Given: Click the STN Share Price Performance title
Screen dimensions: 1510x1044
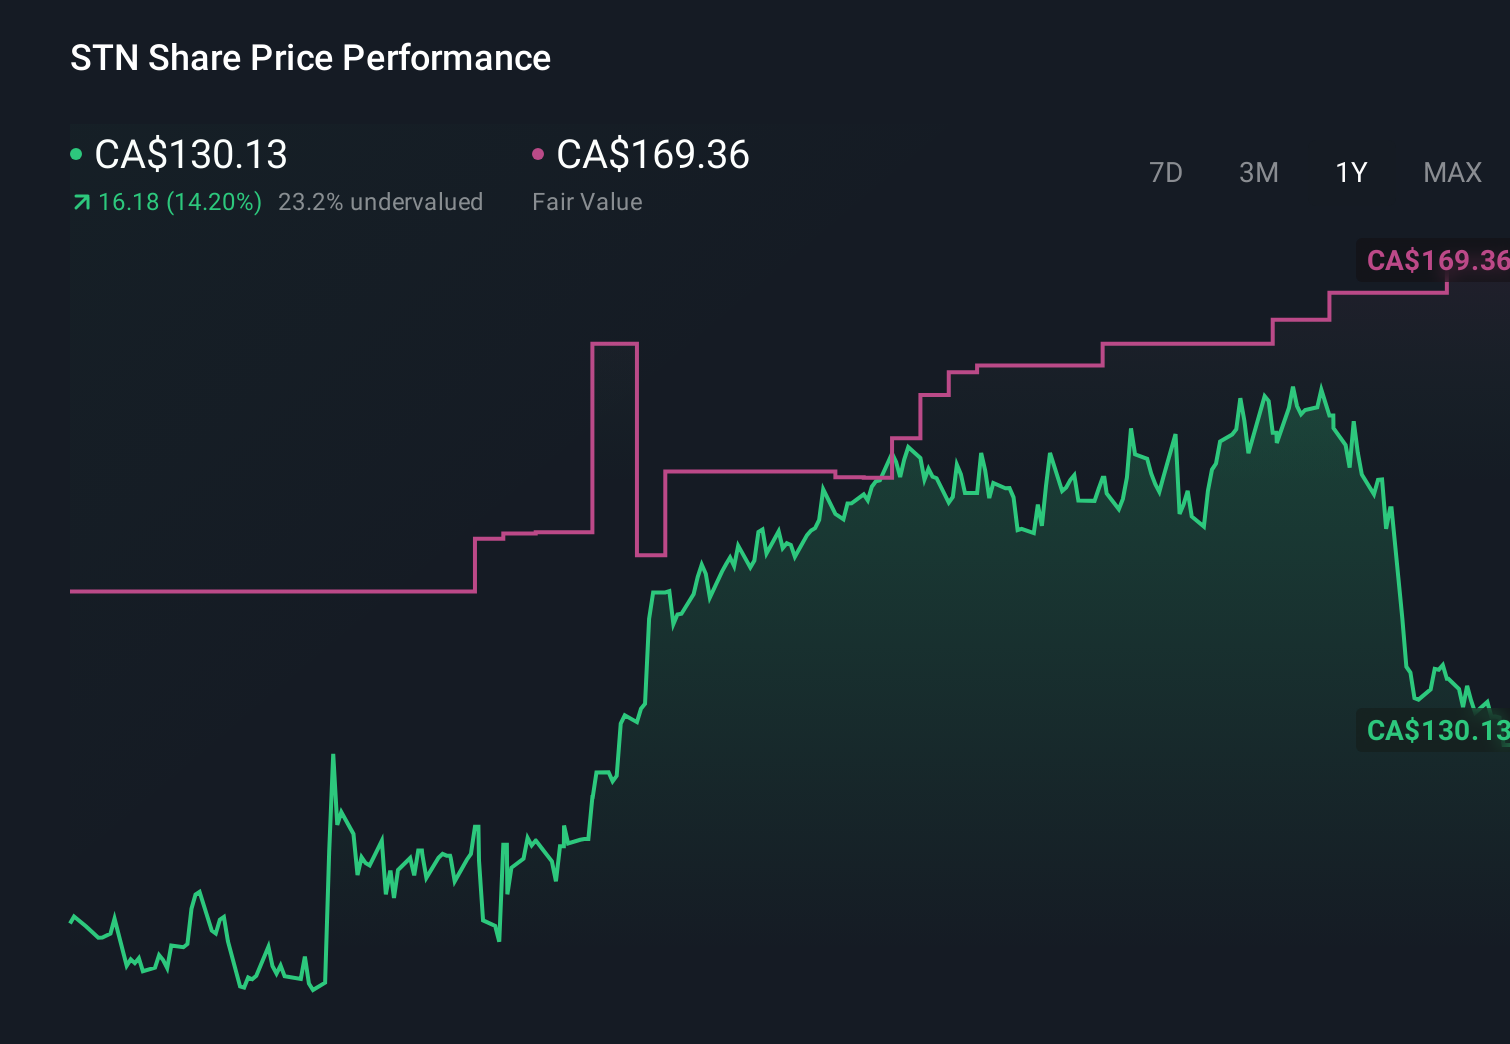Looking at the screenshot, I should (310, 57).
